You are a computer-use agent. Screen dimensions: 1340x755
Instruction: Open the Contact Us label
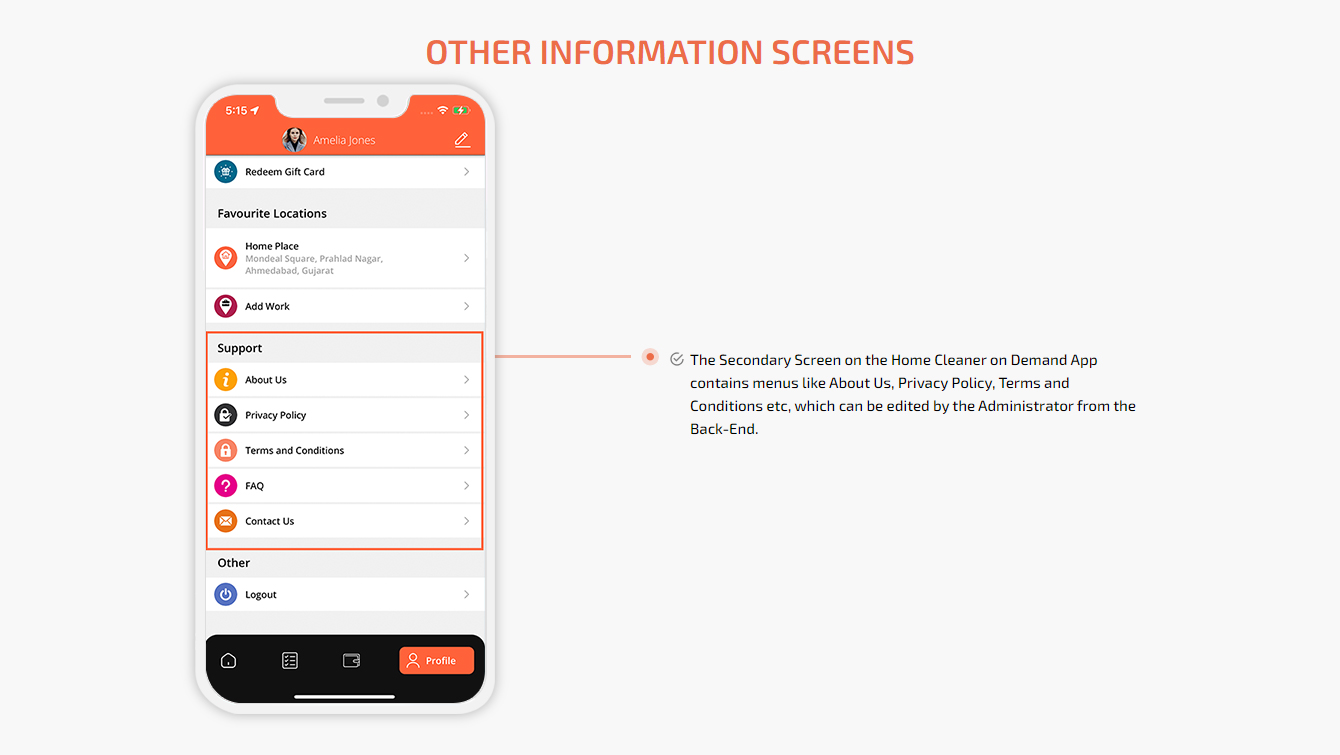tap(270, 521)
